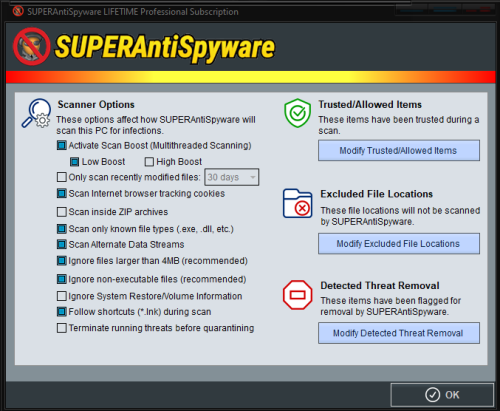Image resolution: width=500 pixels, height=411 pixels.
Task: Enable Terminate running threats before quarantining
Action: 62,328
